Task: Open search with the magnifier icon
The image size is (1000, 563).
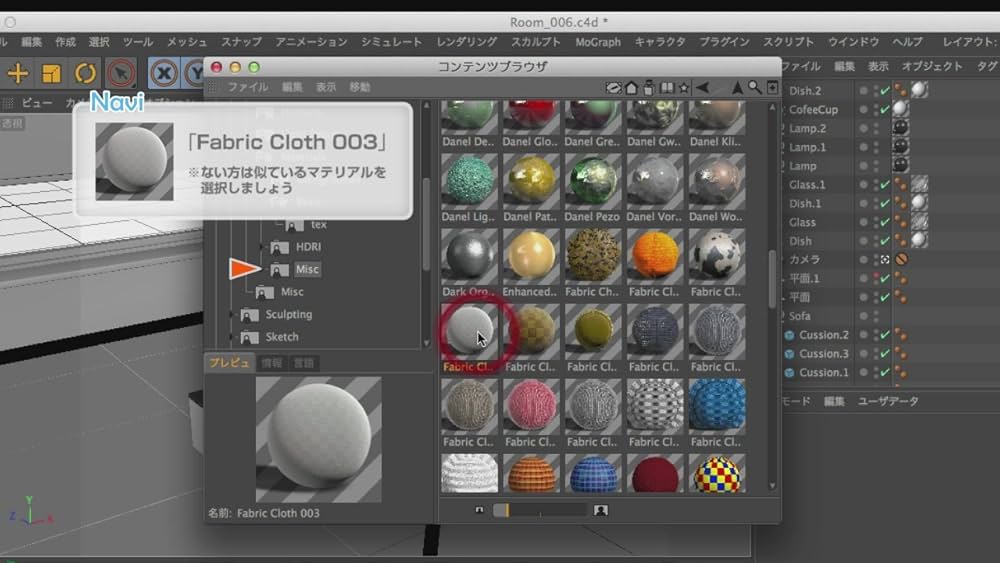Action: pyautogui.click(x=754, y=88)
